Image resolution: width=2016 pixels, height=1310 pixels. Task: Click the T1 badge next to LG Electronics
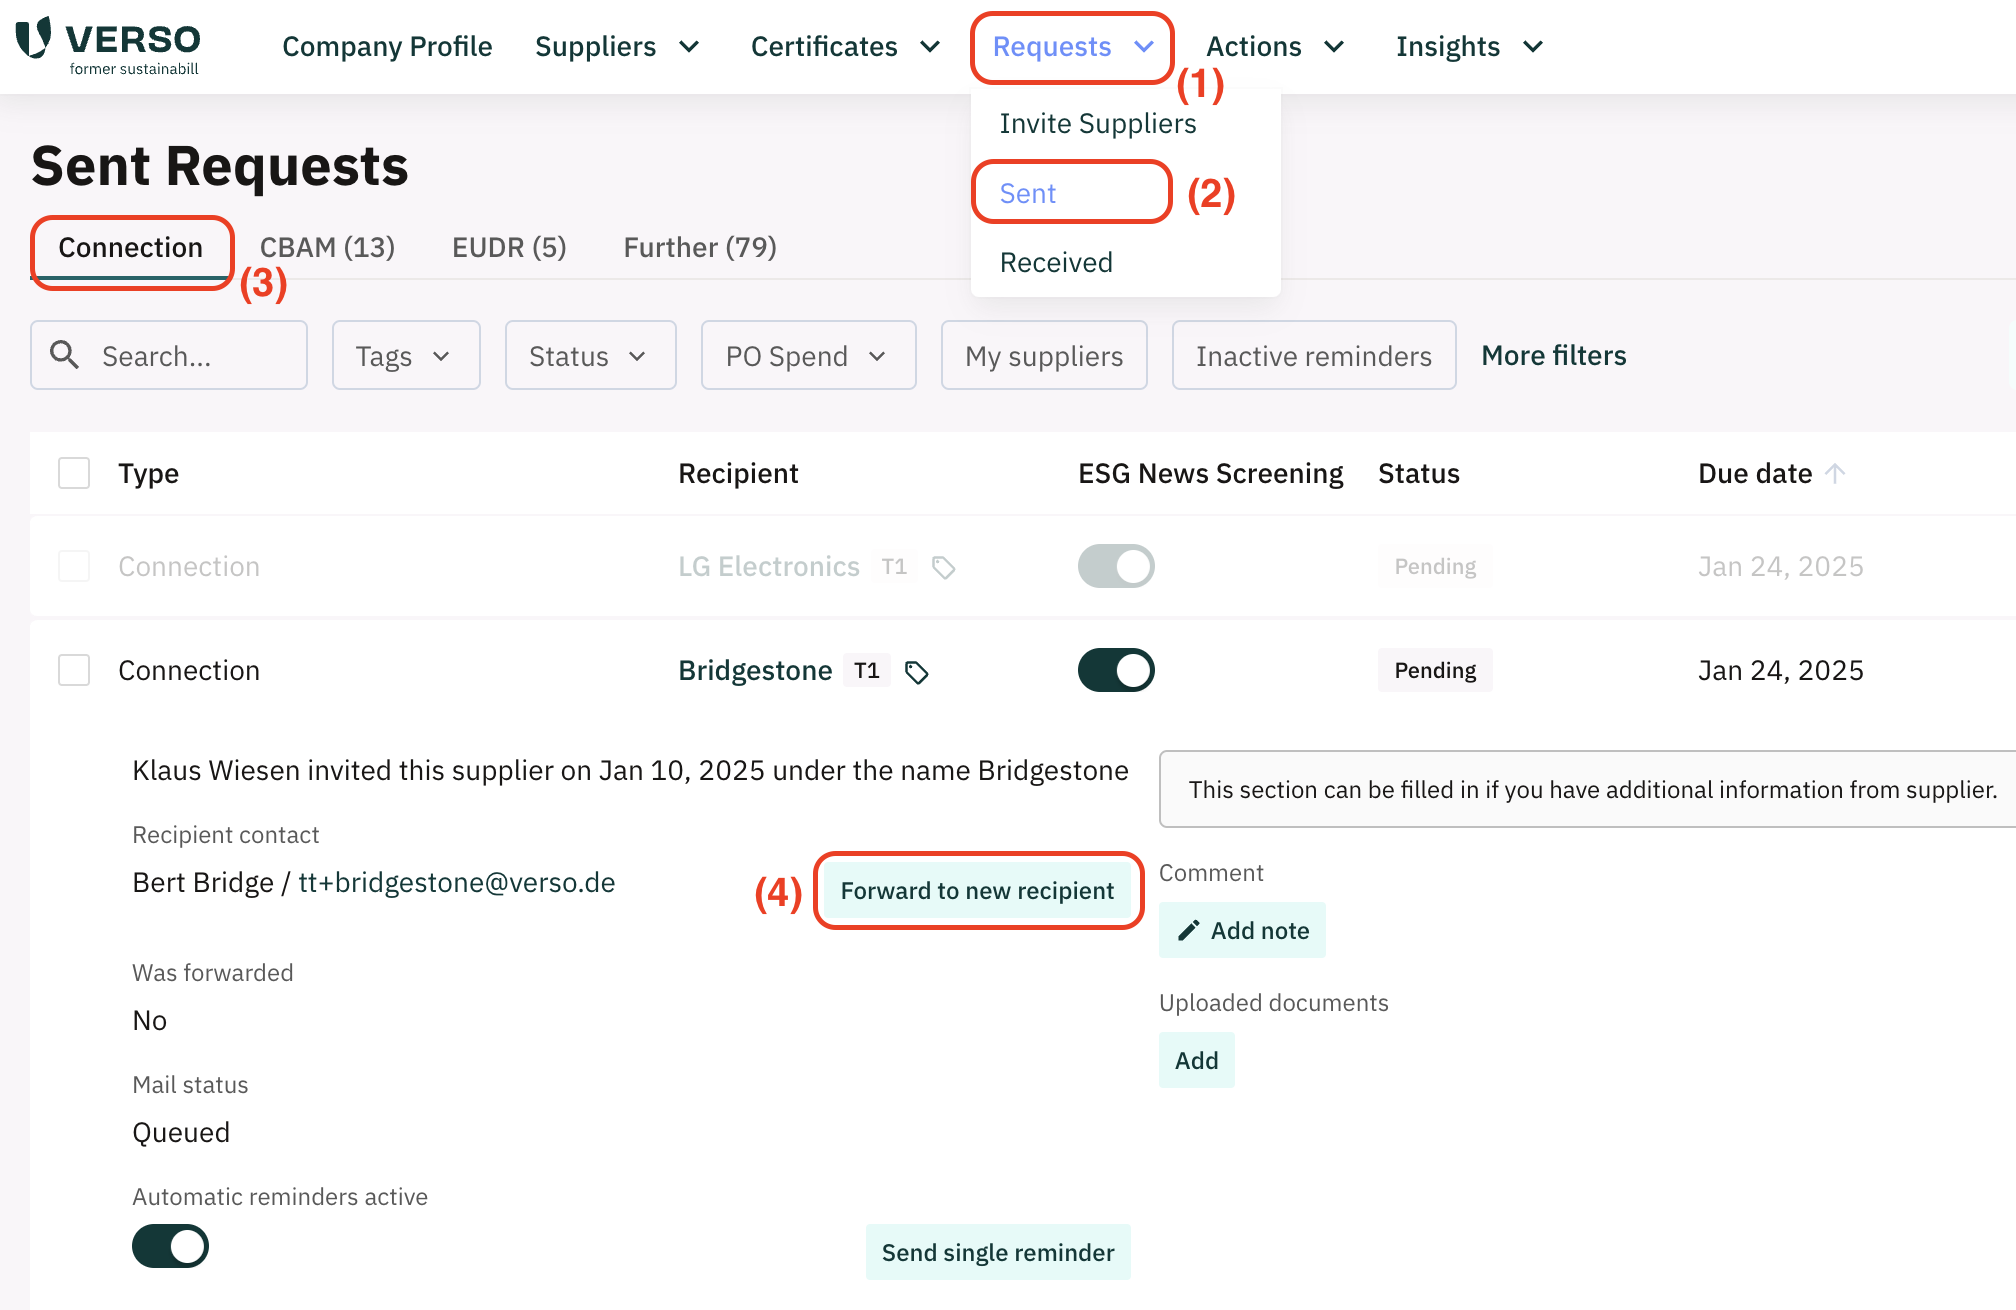(894, 566)
